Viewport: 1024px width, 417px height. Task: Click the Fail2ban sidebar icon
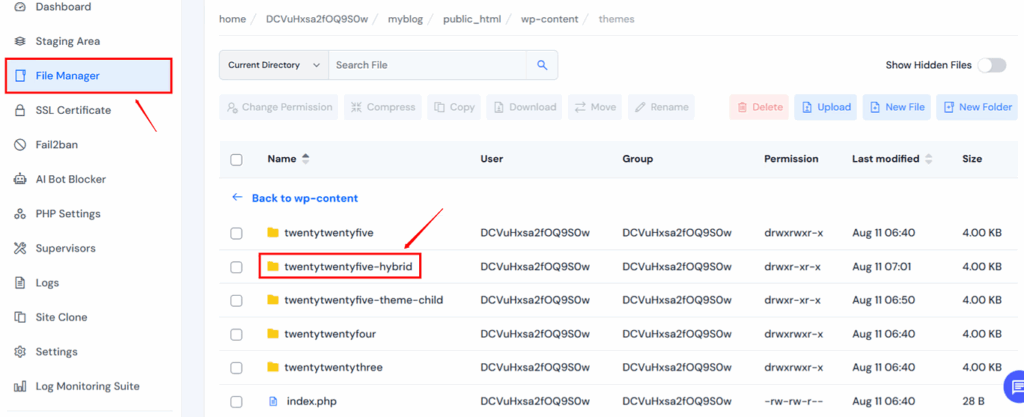pos(19,145)
